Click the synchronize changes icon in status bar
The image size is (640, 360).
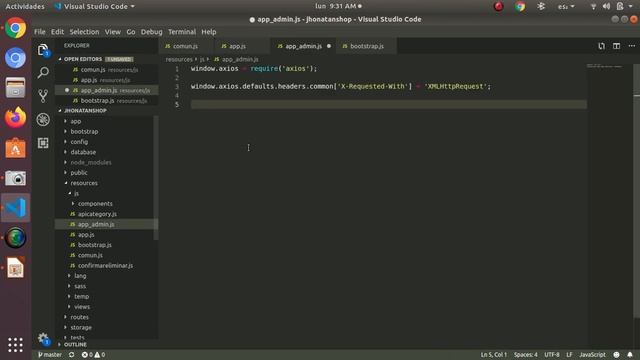click(71, 355)
